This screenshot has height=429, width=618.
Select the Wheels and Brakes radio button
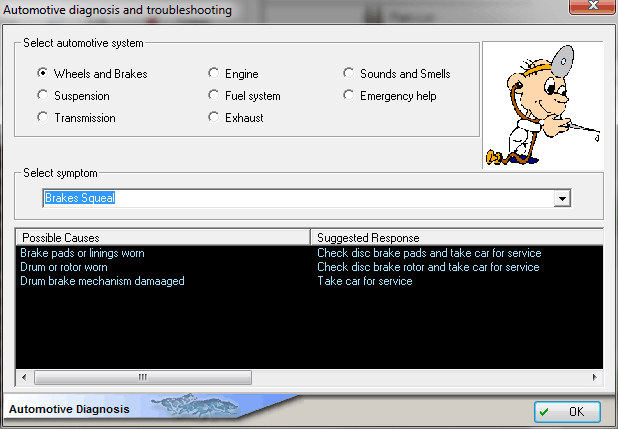coord(43,74)
